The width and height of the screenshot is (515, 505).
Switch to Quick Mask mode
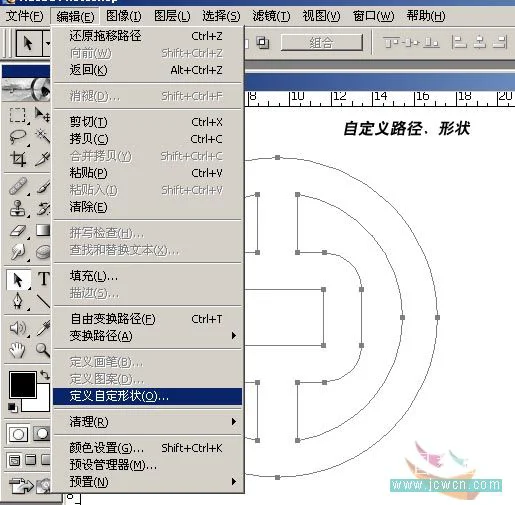41,434
